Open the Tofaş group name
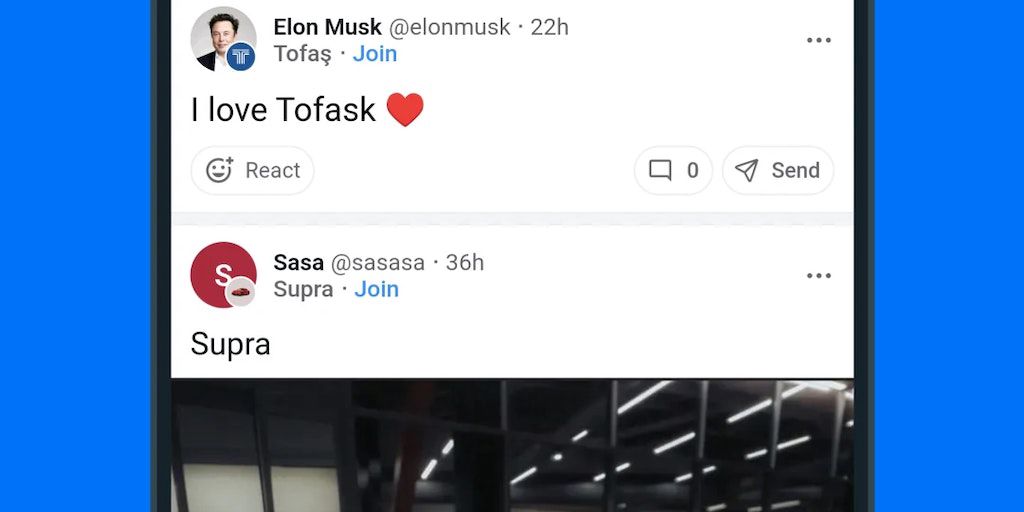The image size is (1024, 512). point(302,54)
